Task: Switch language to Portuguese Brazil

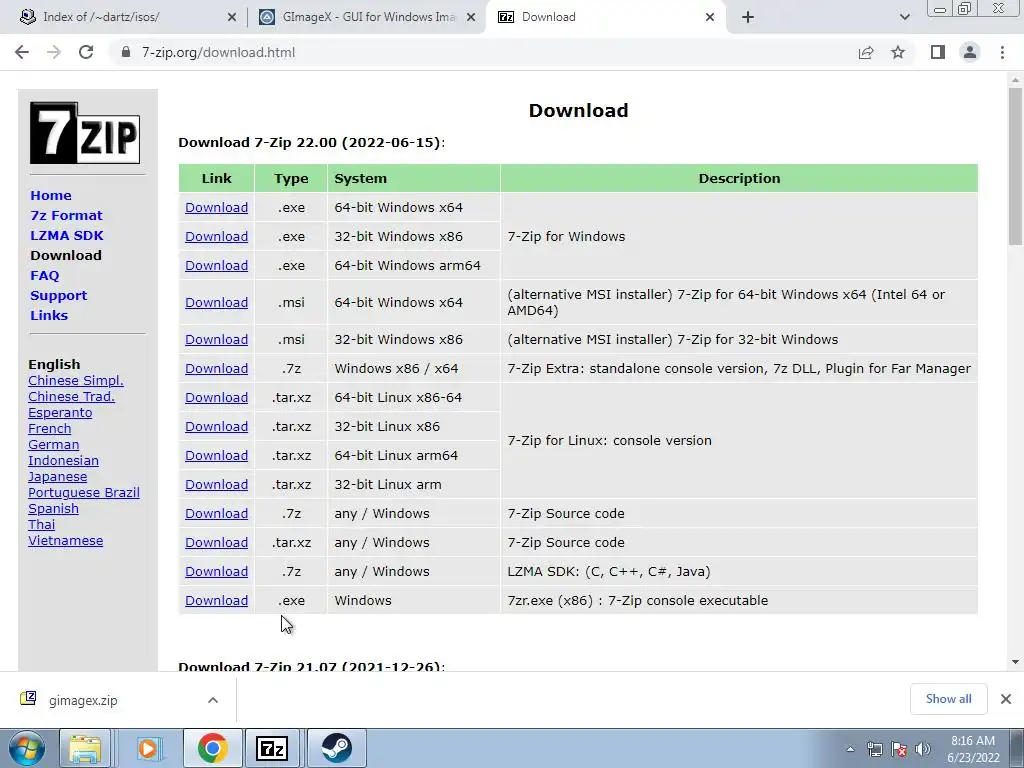Action: coord(84,492)
